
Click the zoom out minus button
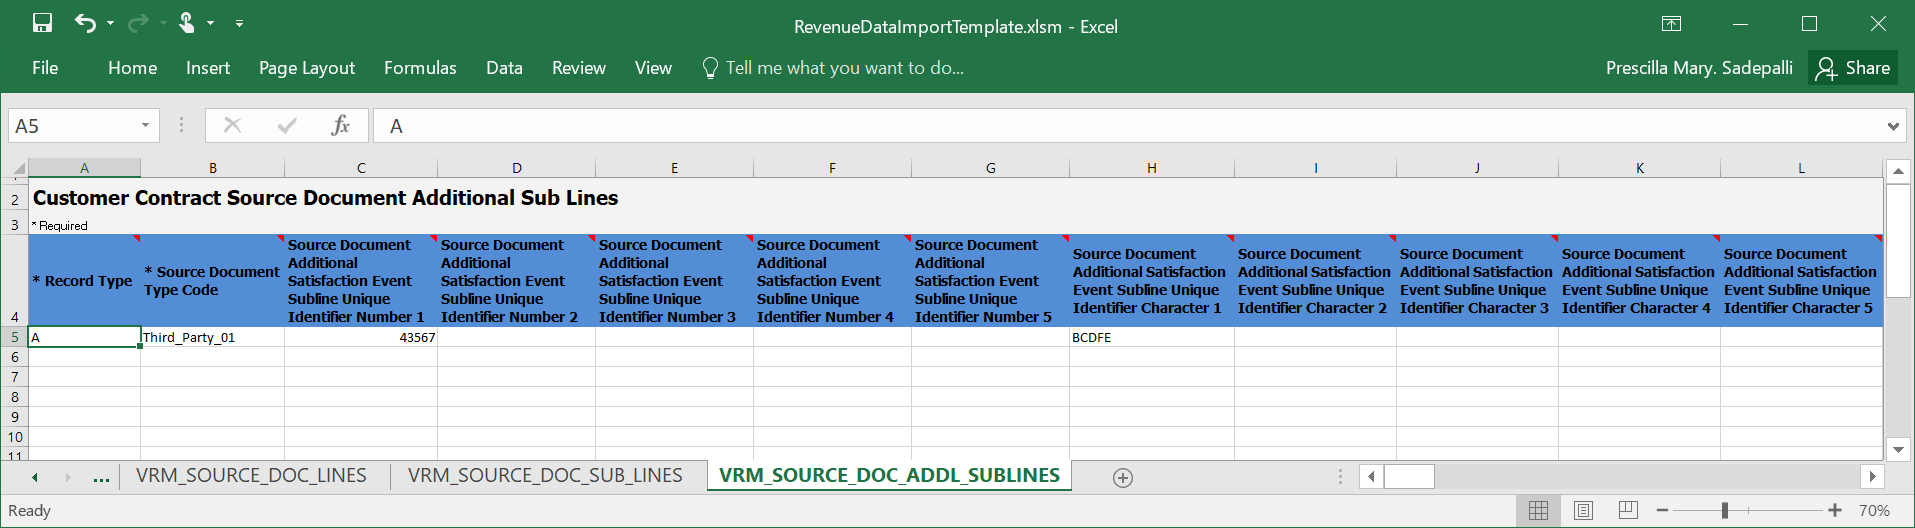coord(1662,510)
